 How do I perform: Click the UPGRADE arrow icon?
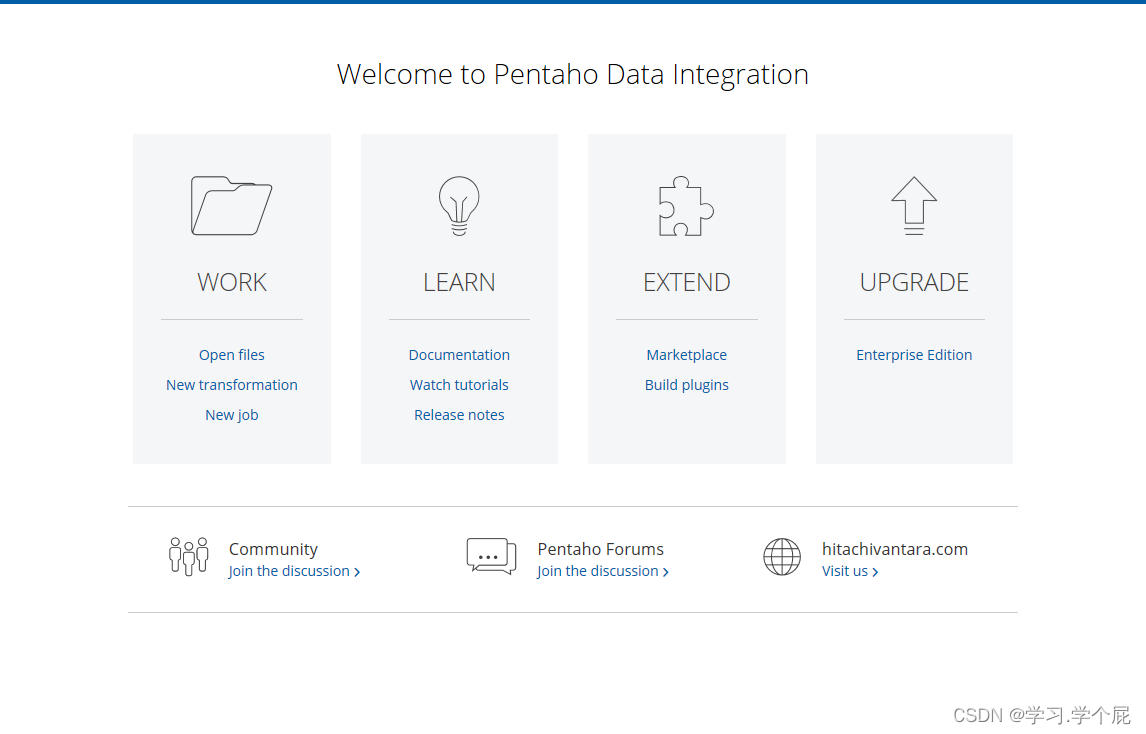pos(914,205)
